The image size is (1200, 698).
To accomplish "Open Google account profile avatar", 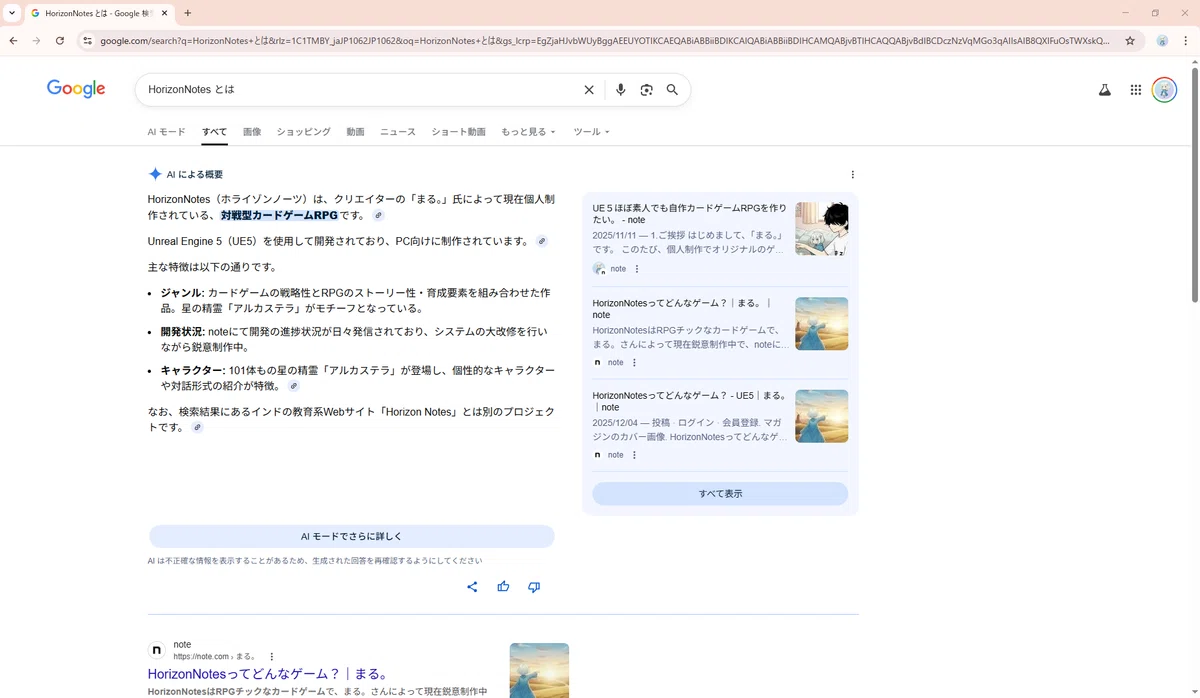I will point(1164,90).
